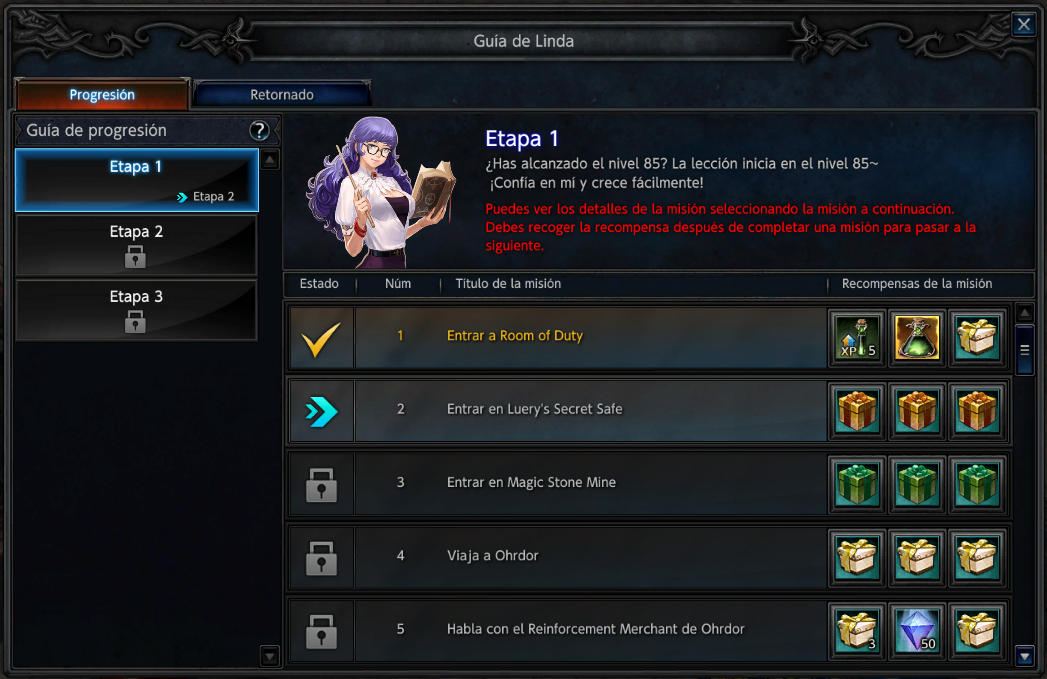The image size is (1047, 679).
Task: Click the down arrow under the stage list
Action: 270,656
